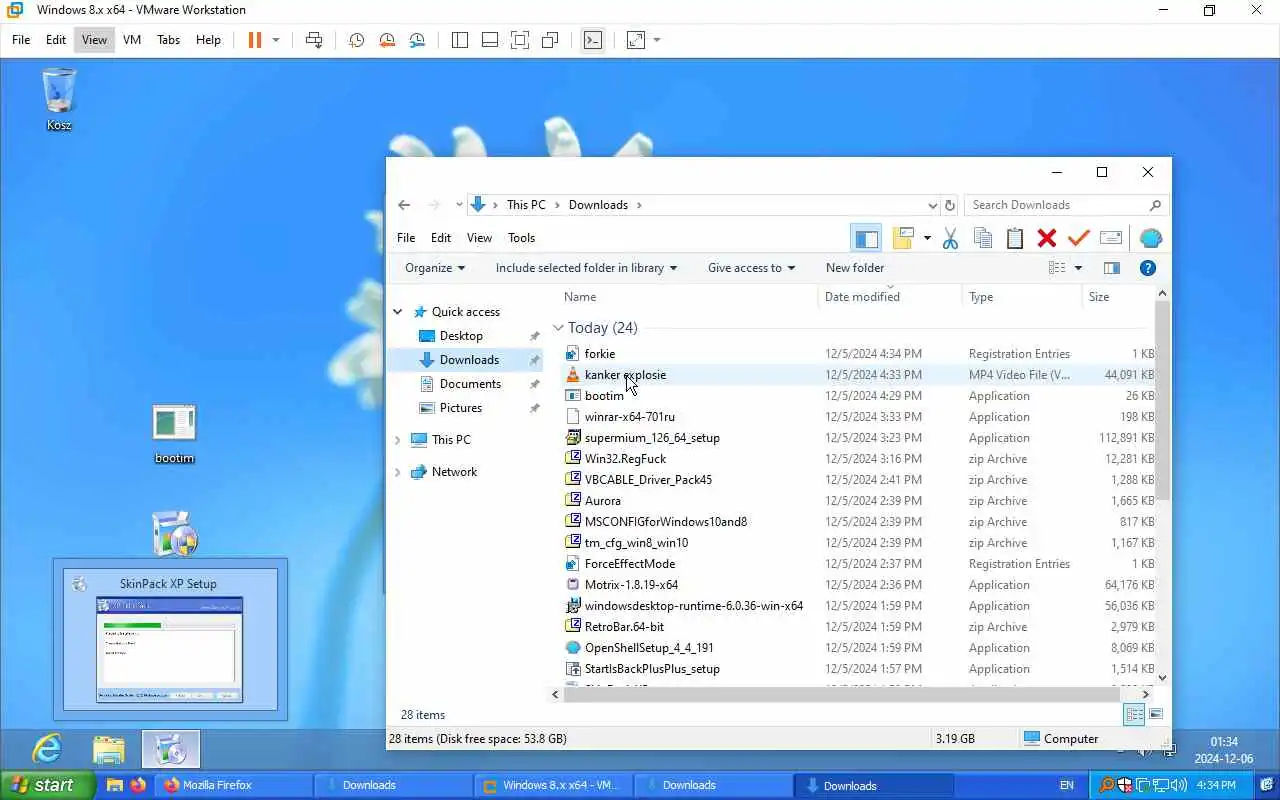Open the recent locations dropdown chevron

point(459,205)
